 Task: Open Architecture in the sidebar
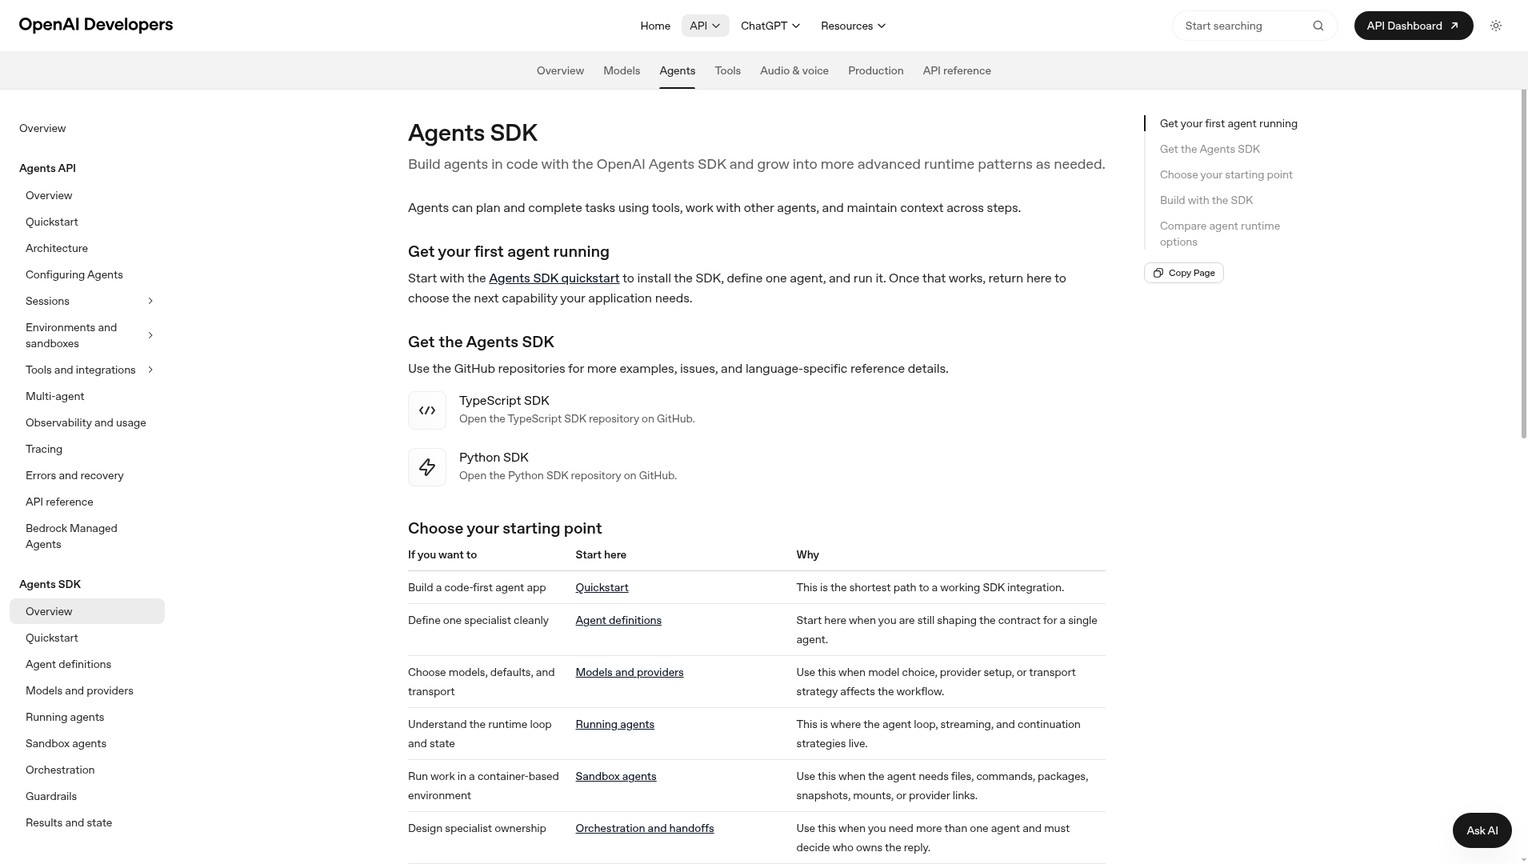pyautogui.click(x=56, y=248)
